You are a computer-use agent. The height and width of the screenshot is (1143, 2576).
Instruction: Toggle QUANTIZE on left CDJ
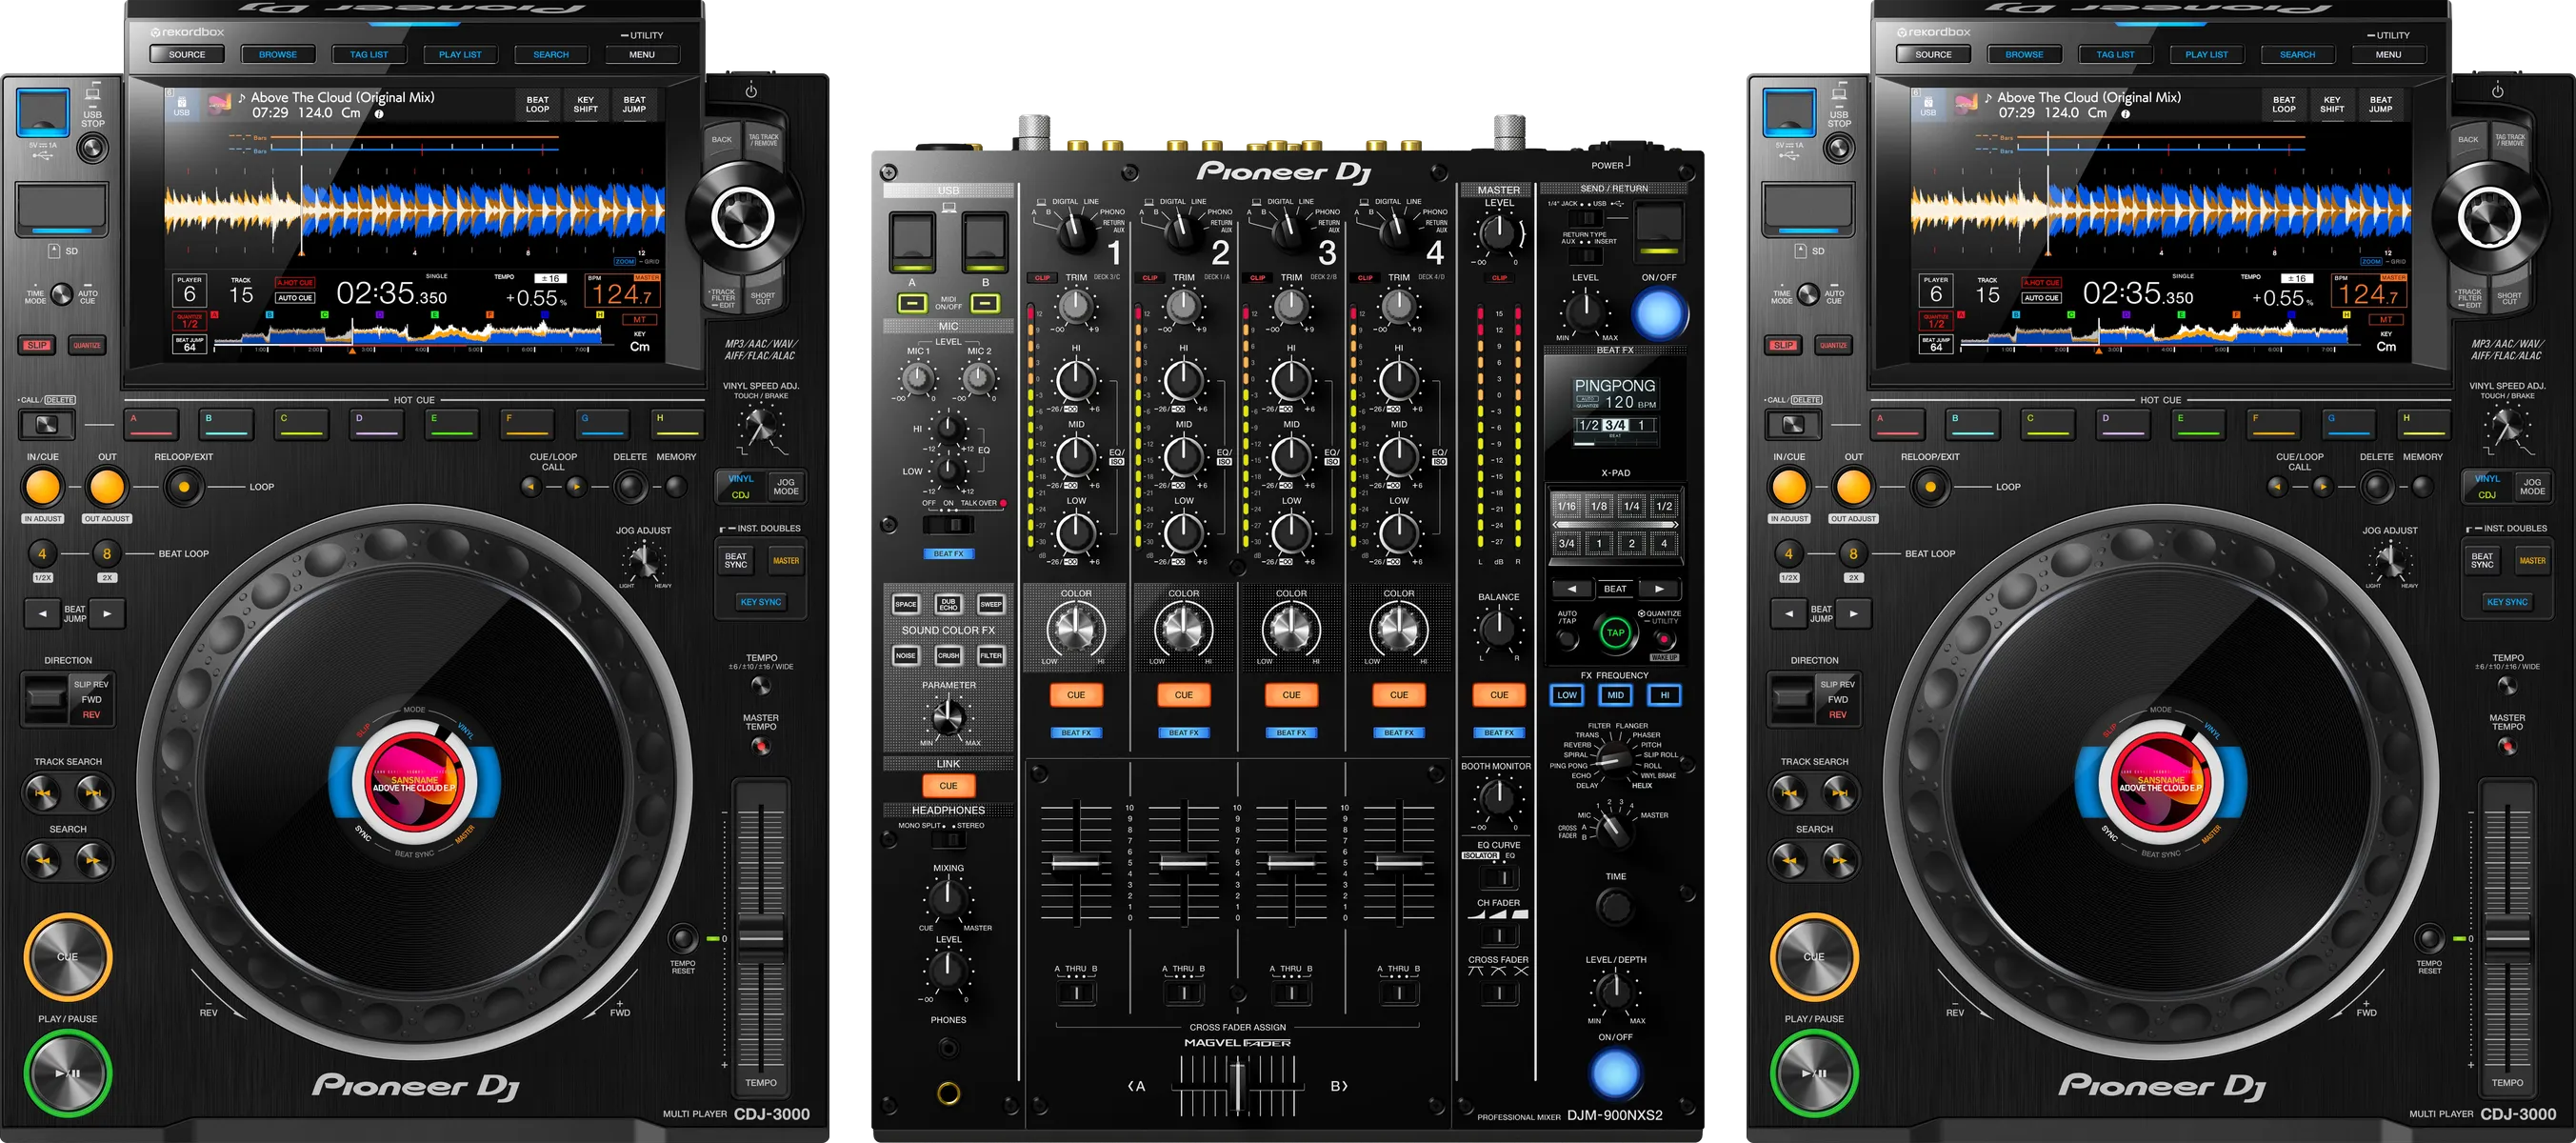(87, 345)
